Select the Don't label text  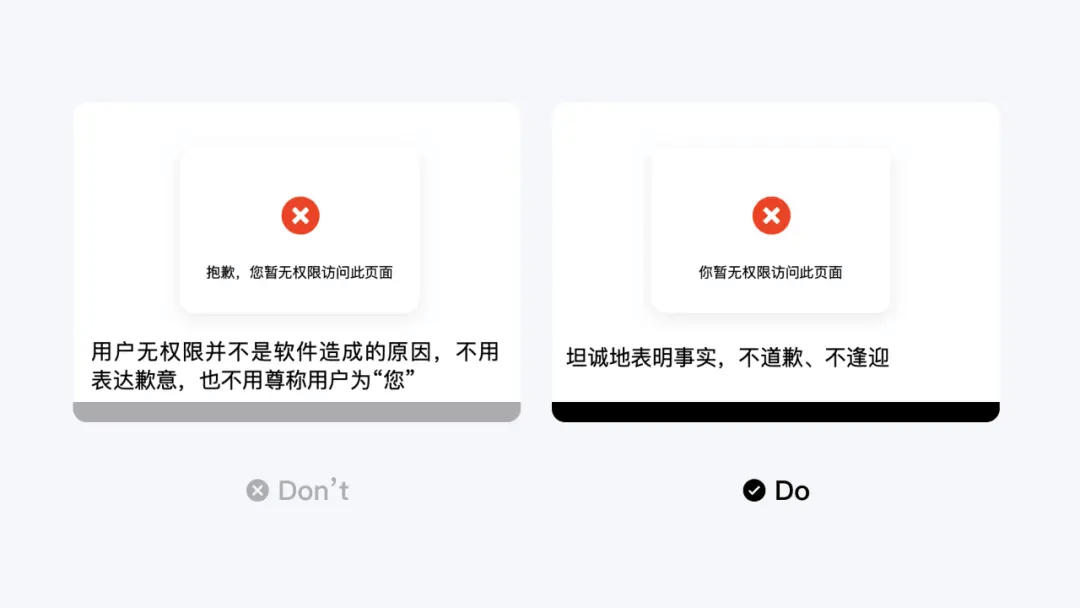point(313,491)
